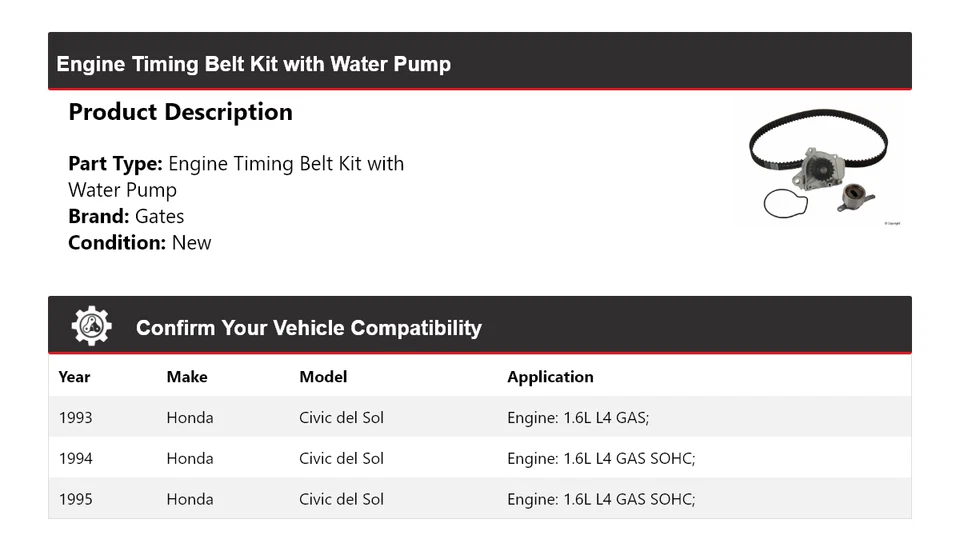Image resolution: width=960 pixels, height=551 pixels.
Task: Click the Engine Timing Belt Kit header title
Action: pos(253,64)
